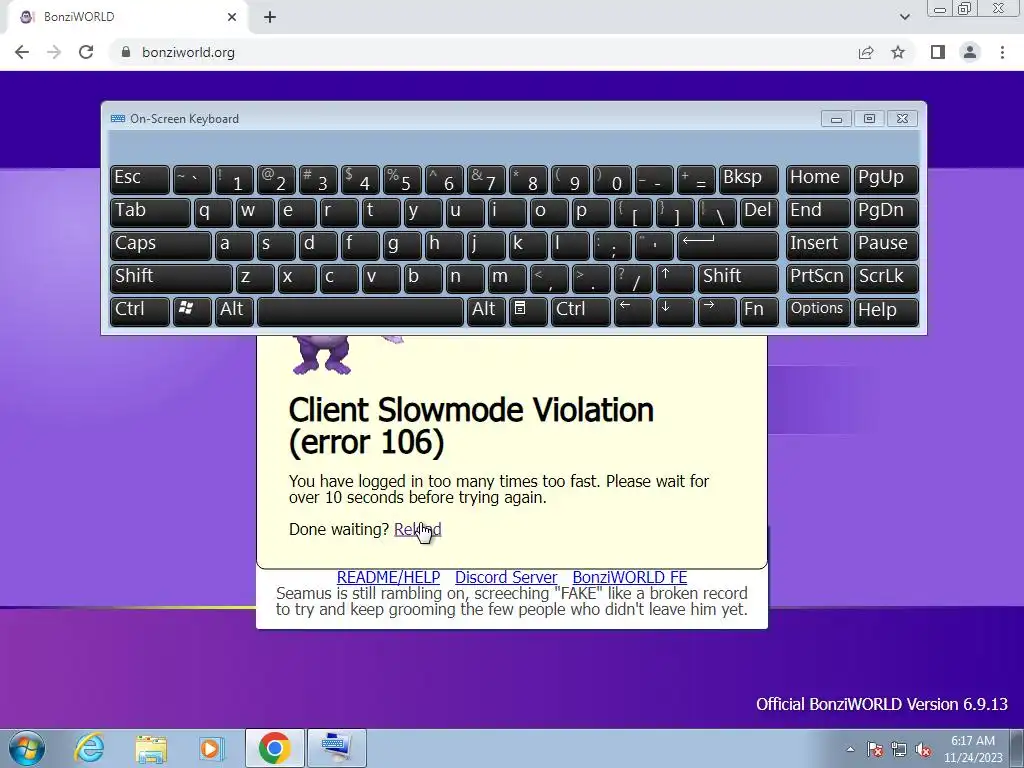This screenshot has height=768, width=1024.
Task: Click the spacebar on On-Screen Keyboard
Action: tap(360, 310)
